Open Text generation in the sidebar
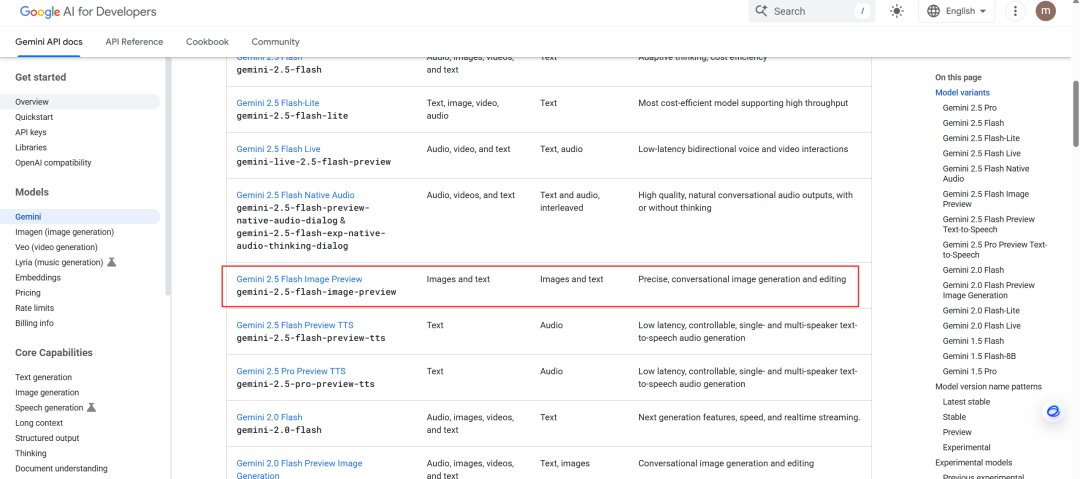The image size is (1080, 479). [x=43, y=378]
